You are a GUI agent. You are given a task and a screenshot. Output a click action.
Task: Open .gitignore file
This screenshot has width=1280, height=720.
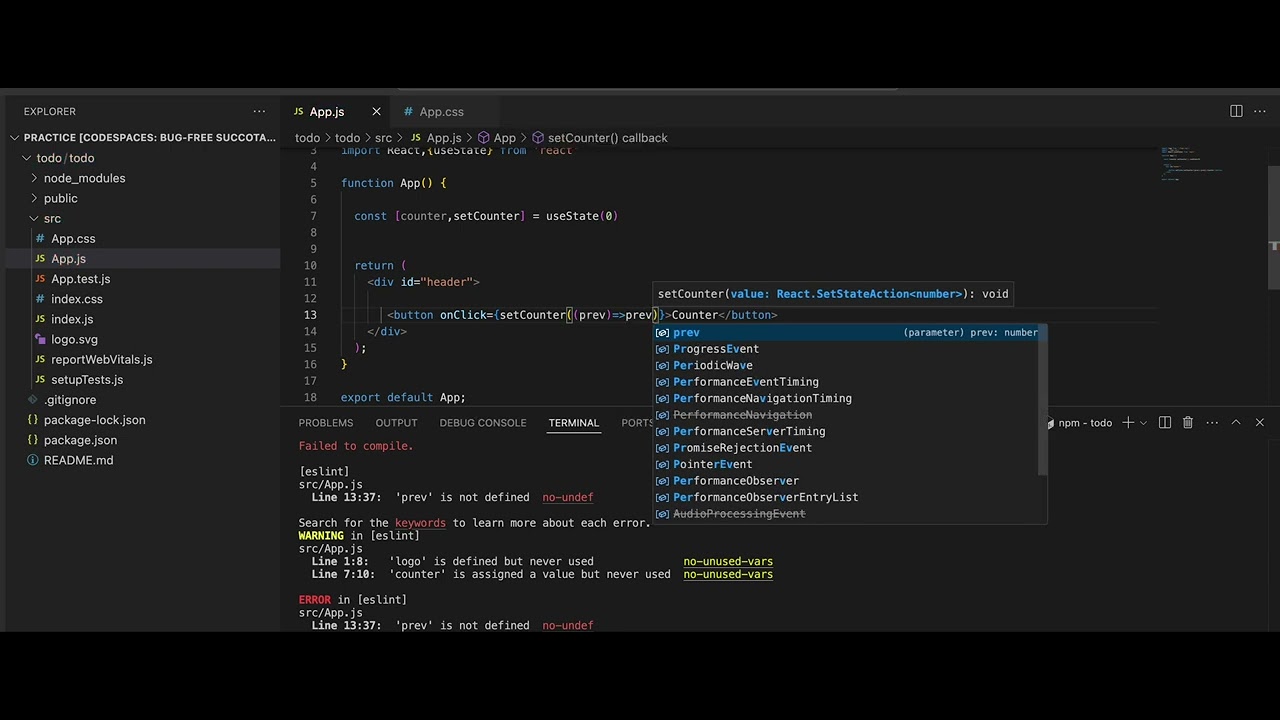point(70,400)
